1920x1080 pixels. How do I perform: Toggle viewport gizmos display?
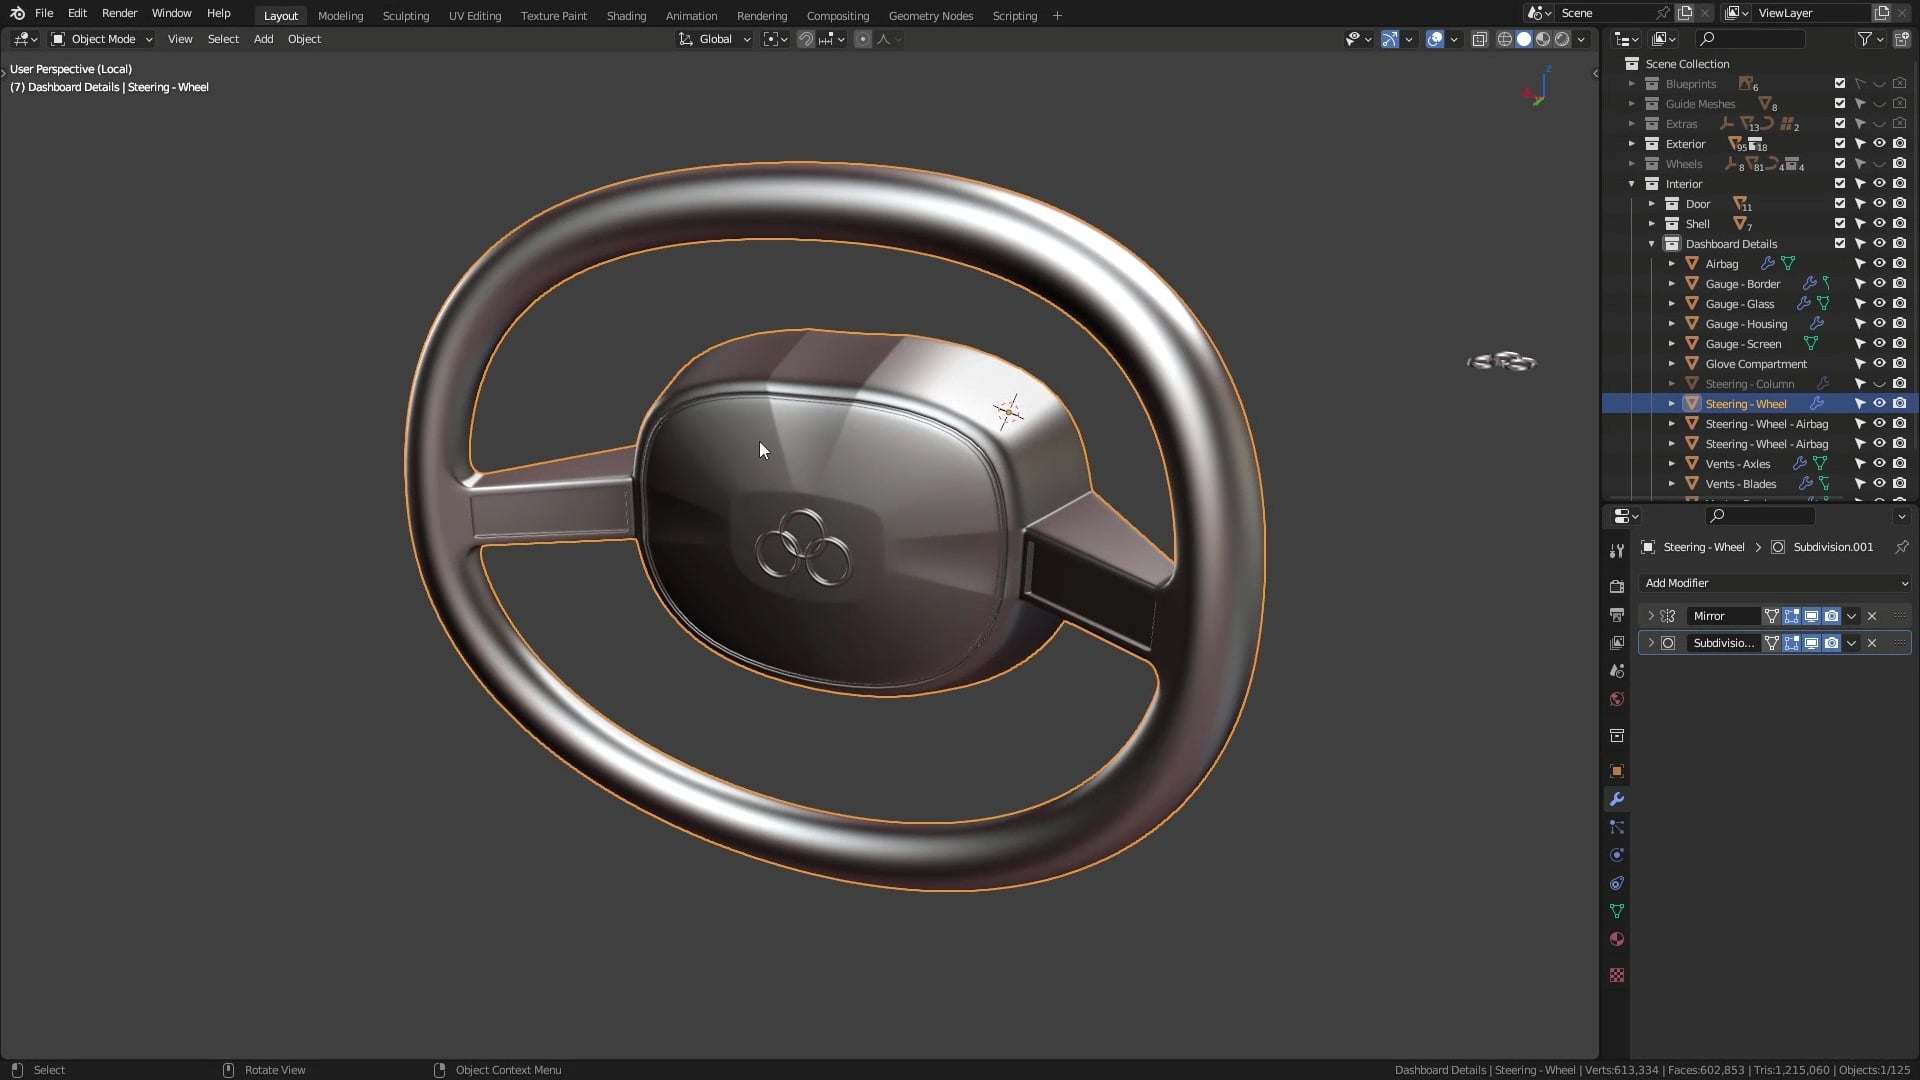click(1390, 39)
